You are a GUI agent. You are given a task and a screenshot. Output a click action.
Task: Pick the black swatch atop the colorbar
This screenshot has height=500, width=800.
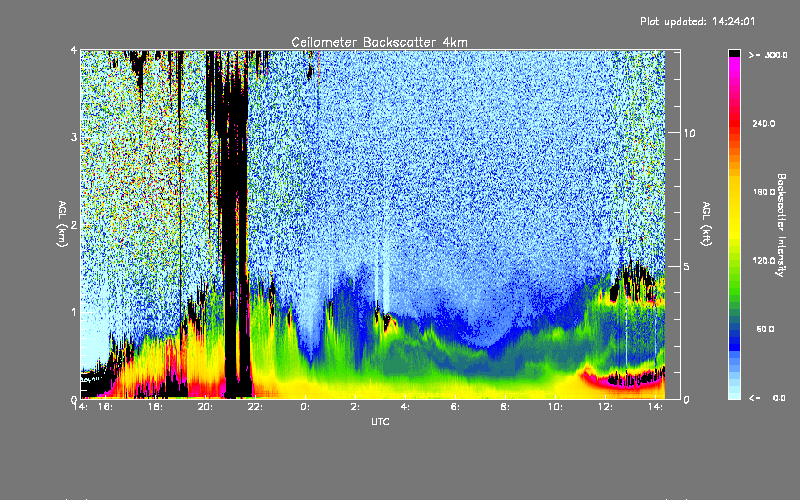pos(734,53)
